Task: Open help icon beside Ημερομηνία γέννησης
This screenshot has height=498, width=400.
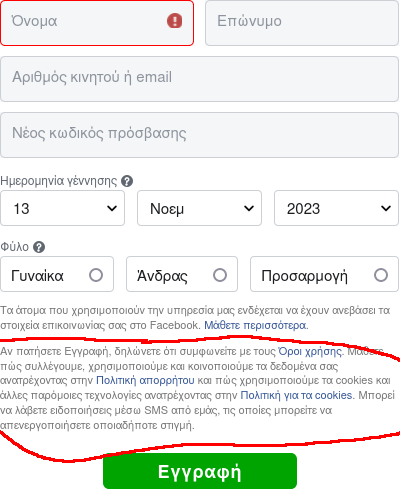Action: pos(127,181)
